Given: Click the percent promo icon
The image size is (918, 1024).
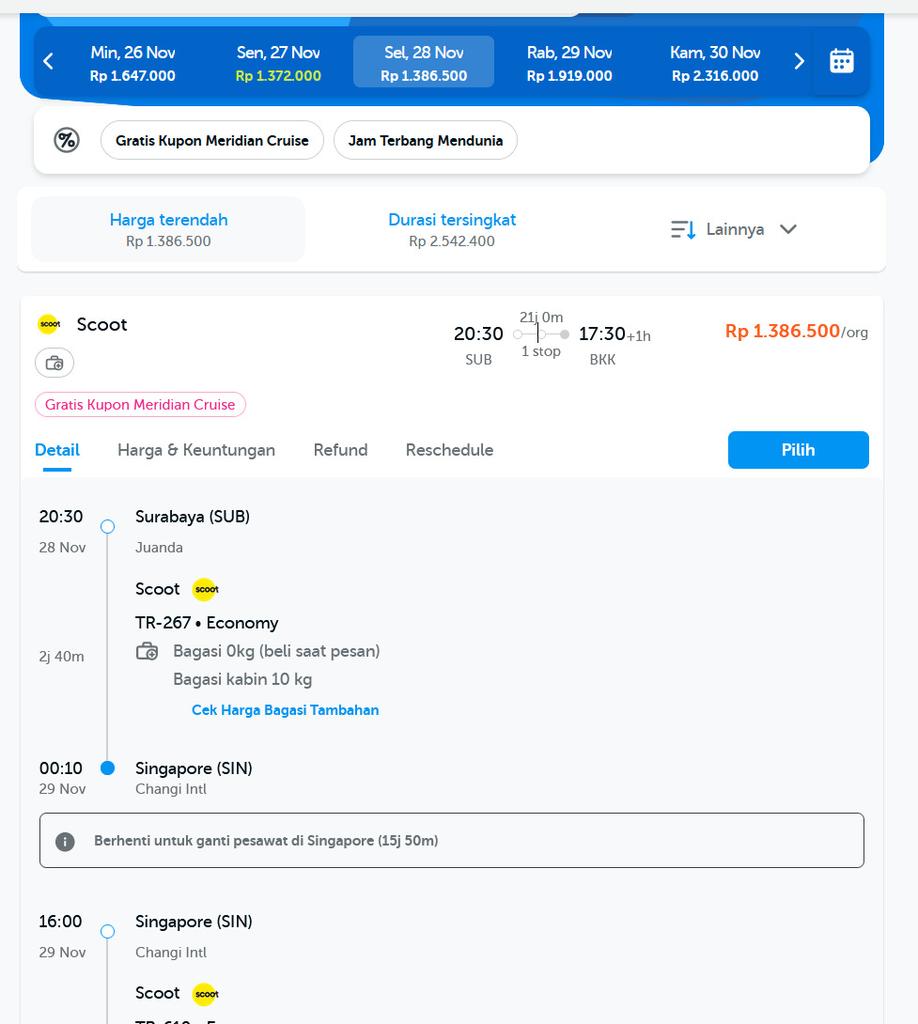Looking at the screenshot, I should coord(66,140).
